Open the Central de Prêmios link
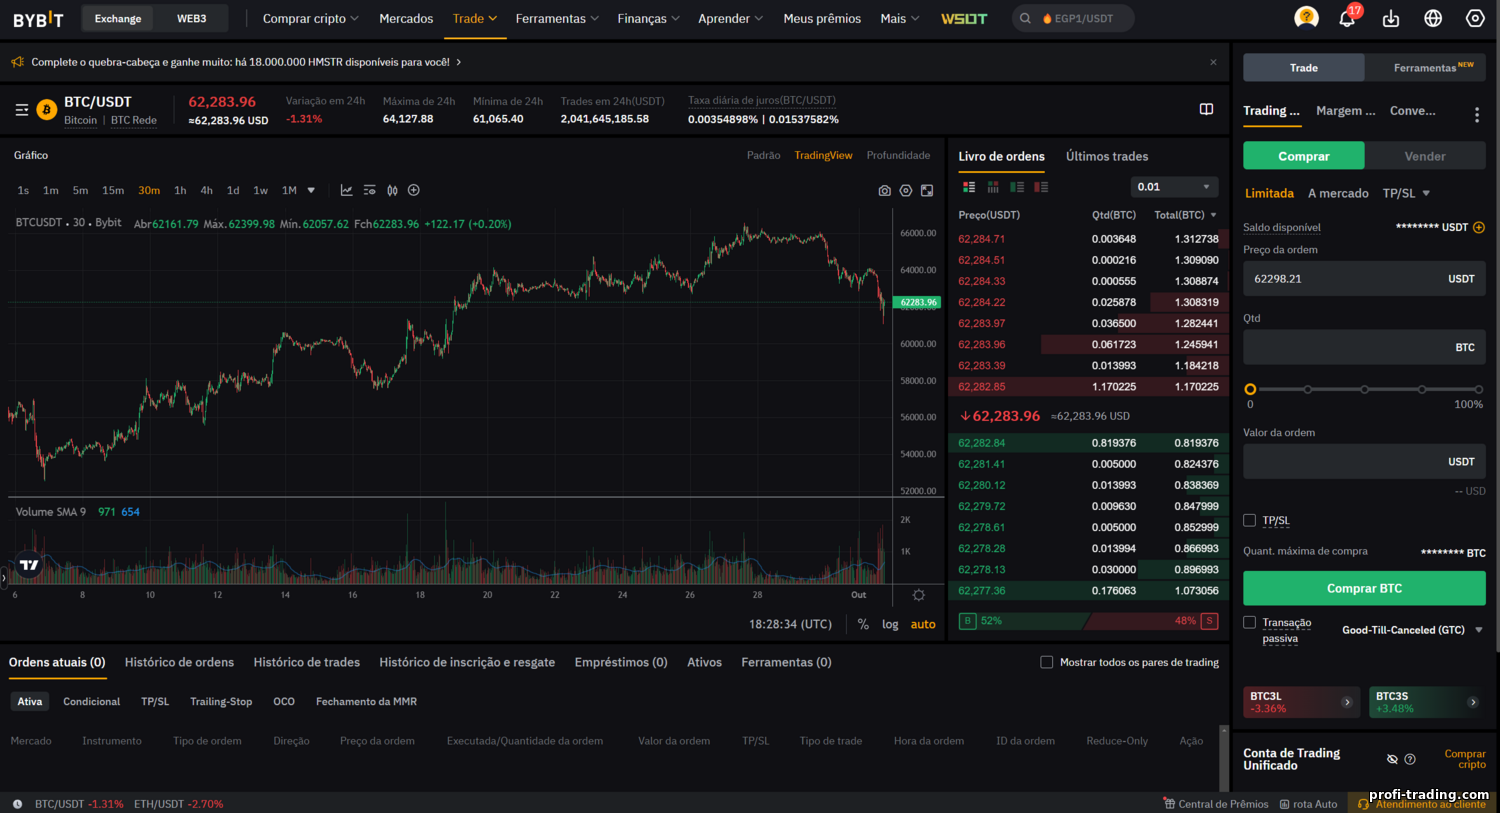The image size is (1500, 813). click(1216, 804)
